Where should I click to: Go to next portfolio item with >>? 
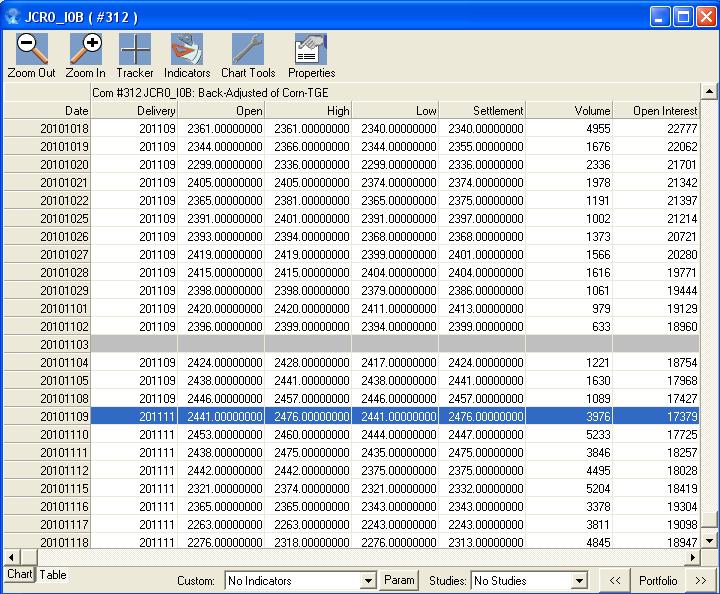coord(701,581)
